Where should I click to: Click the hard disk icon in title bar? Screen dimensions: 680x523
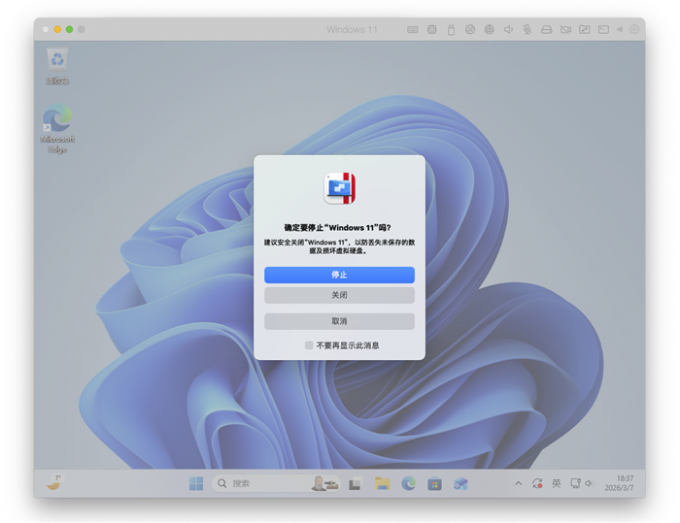tap(546, 30)
